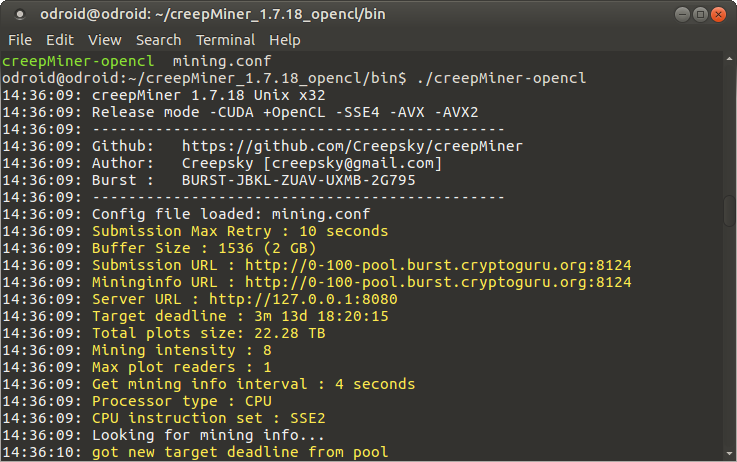Open the File menu
The width and height of the screenshot is (737, 462).
[x=20, y=40]
